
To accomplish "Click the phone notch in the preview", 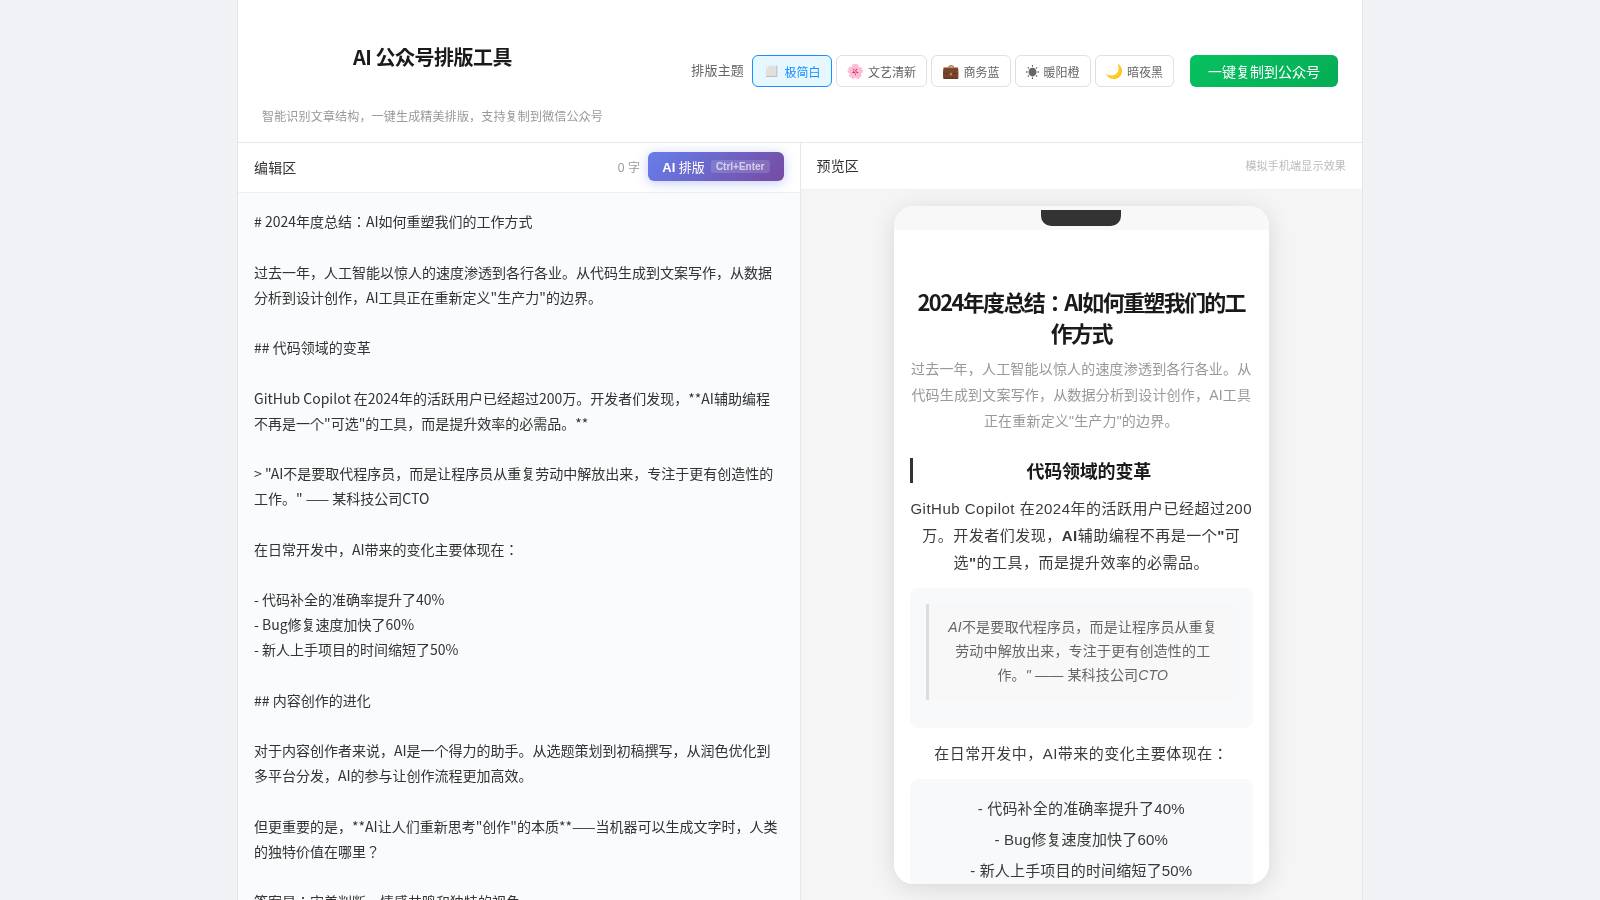I will (x=1081, y=217).
